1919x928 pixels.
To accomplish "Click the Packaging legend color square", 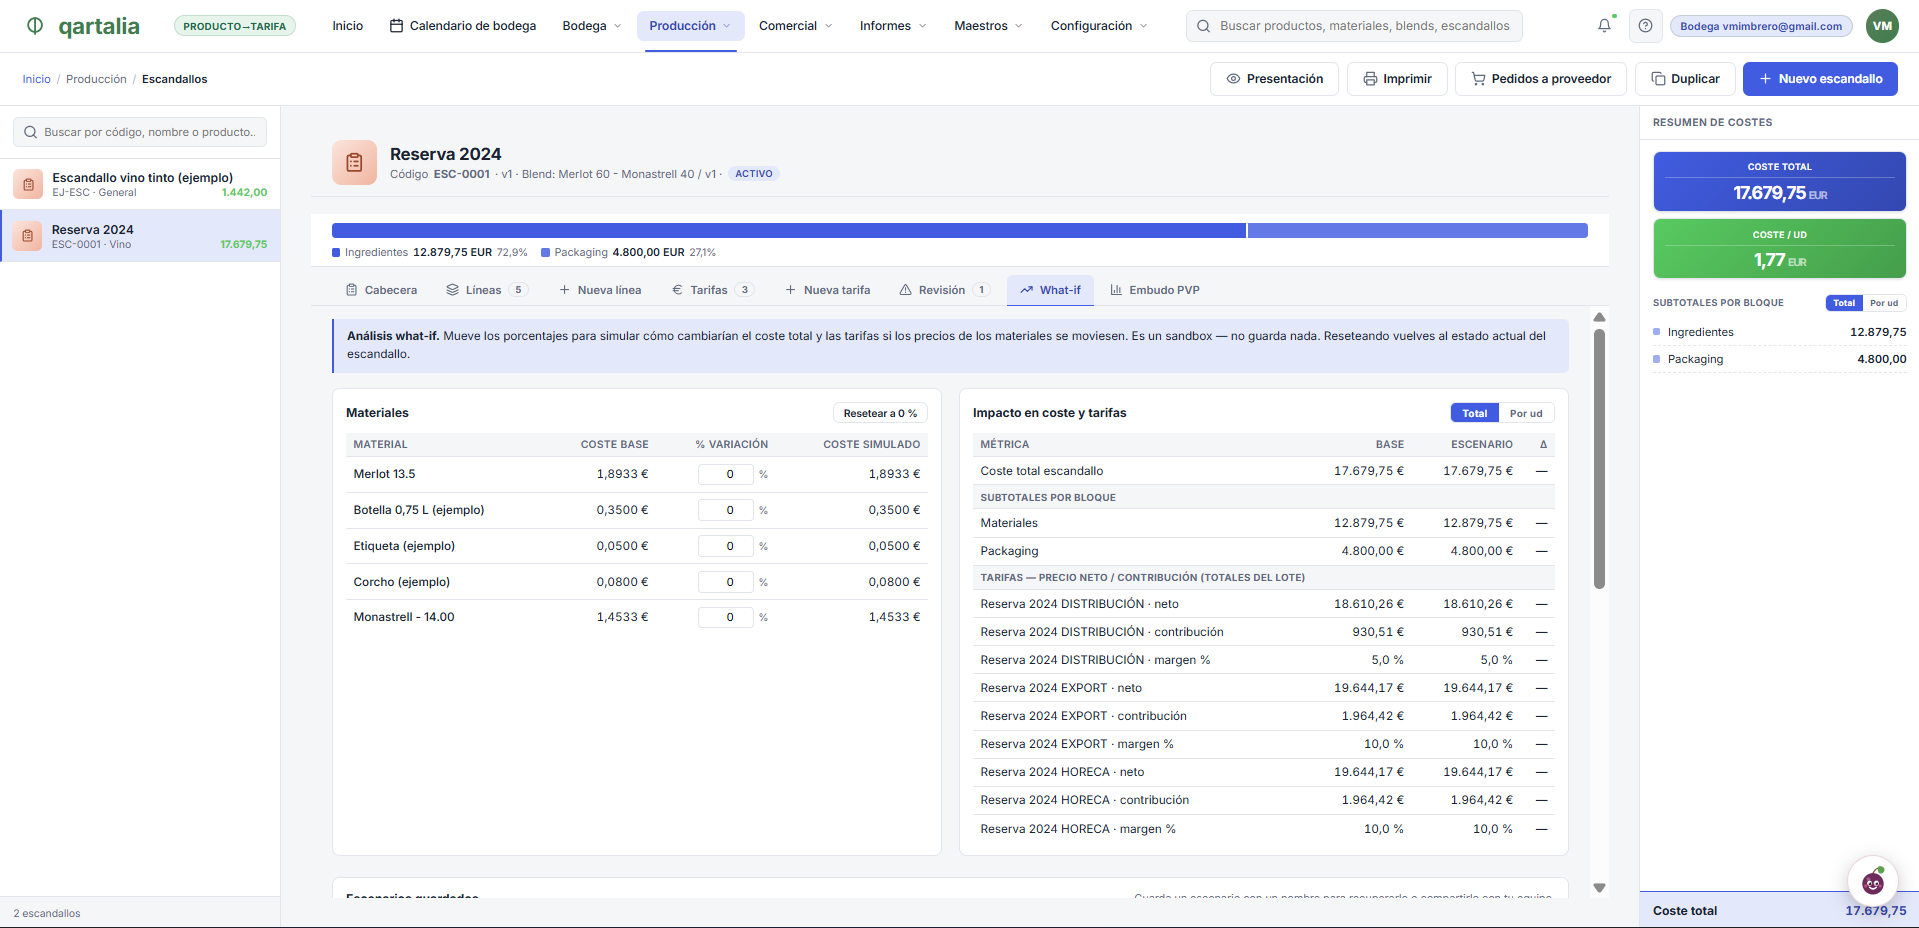I will coord(546,253).
